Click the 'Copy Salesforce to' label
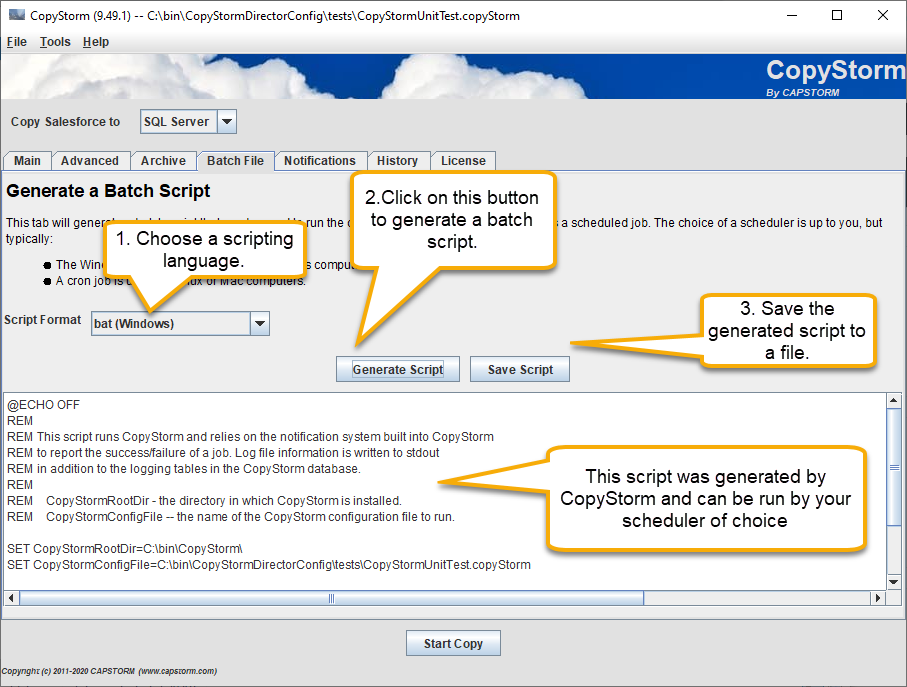This screenshot has width=907, height=687. (65, 121)
